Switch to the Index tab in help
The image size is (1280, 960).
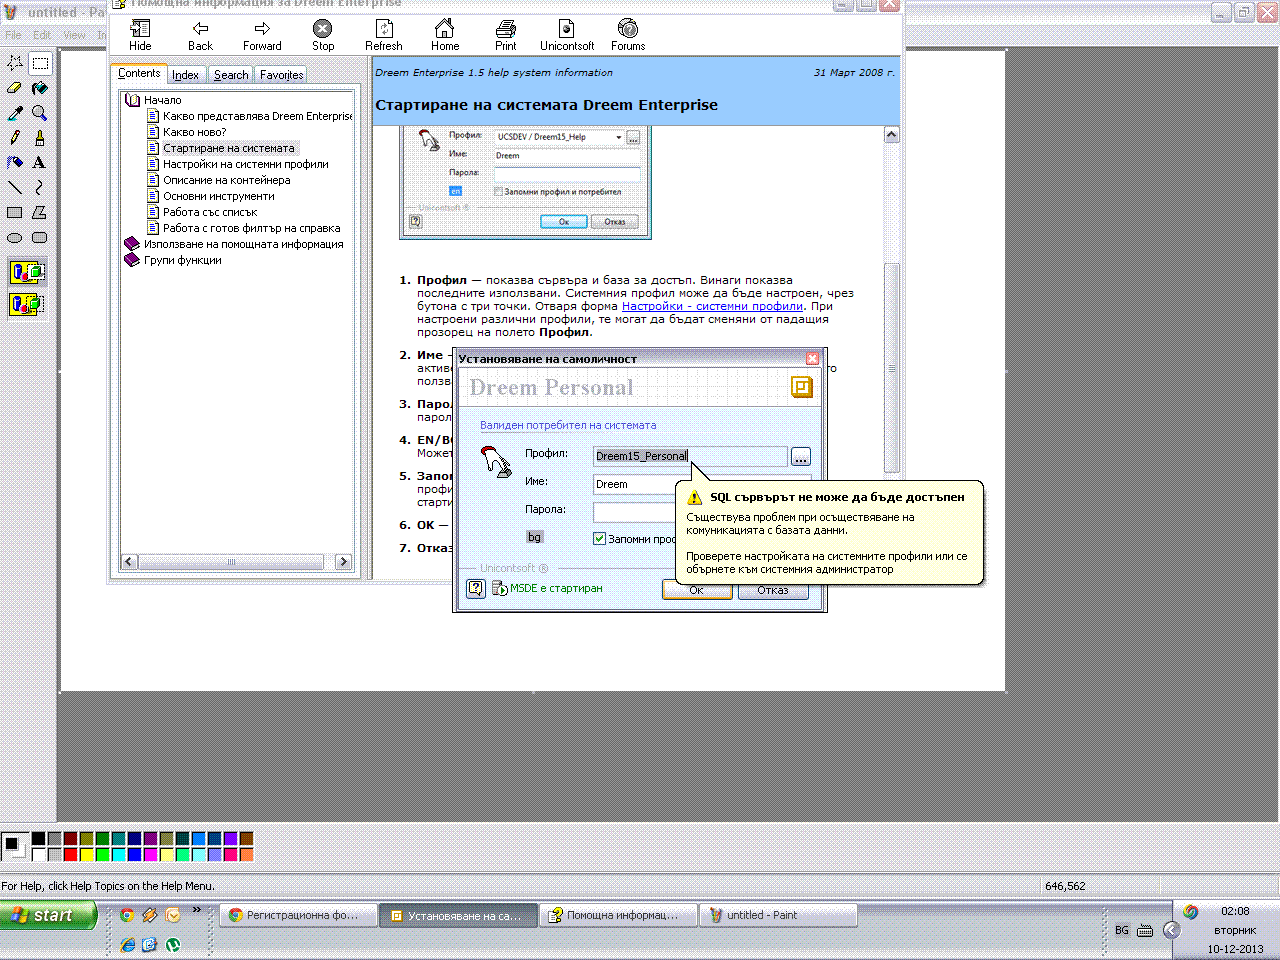pyautogui.click(x=185, y=75)
